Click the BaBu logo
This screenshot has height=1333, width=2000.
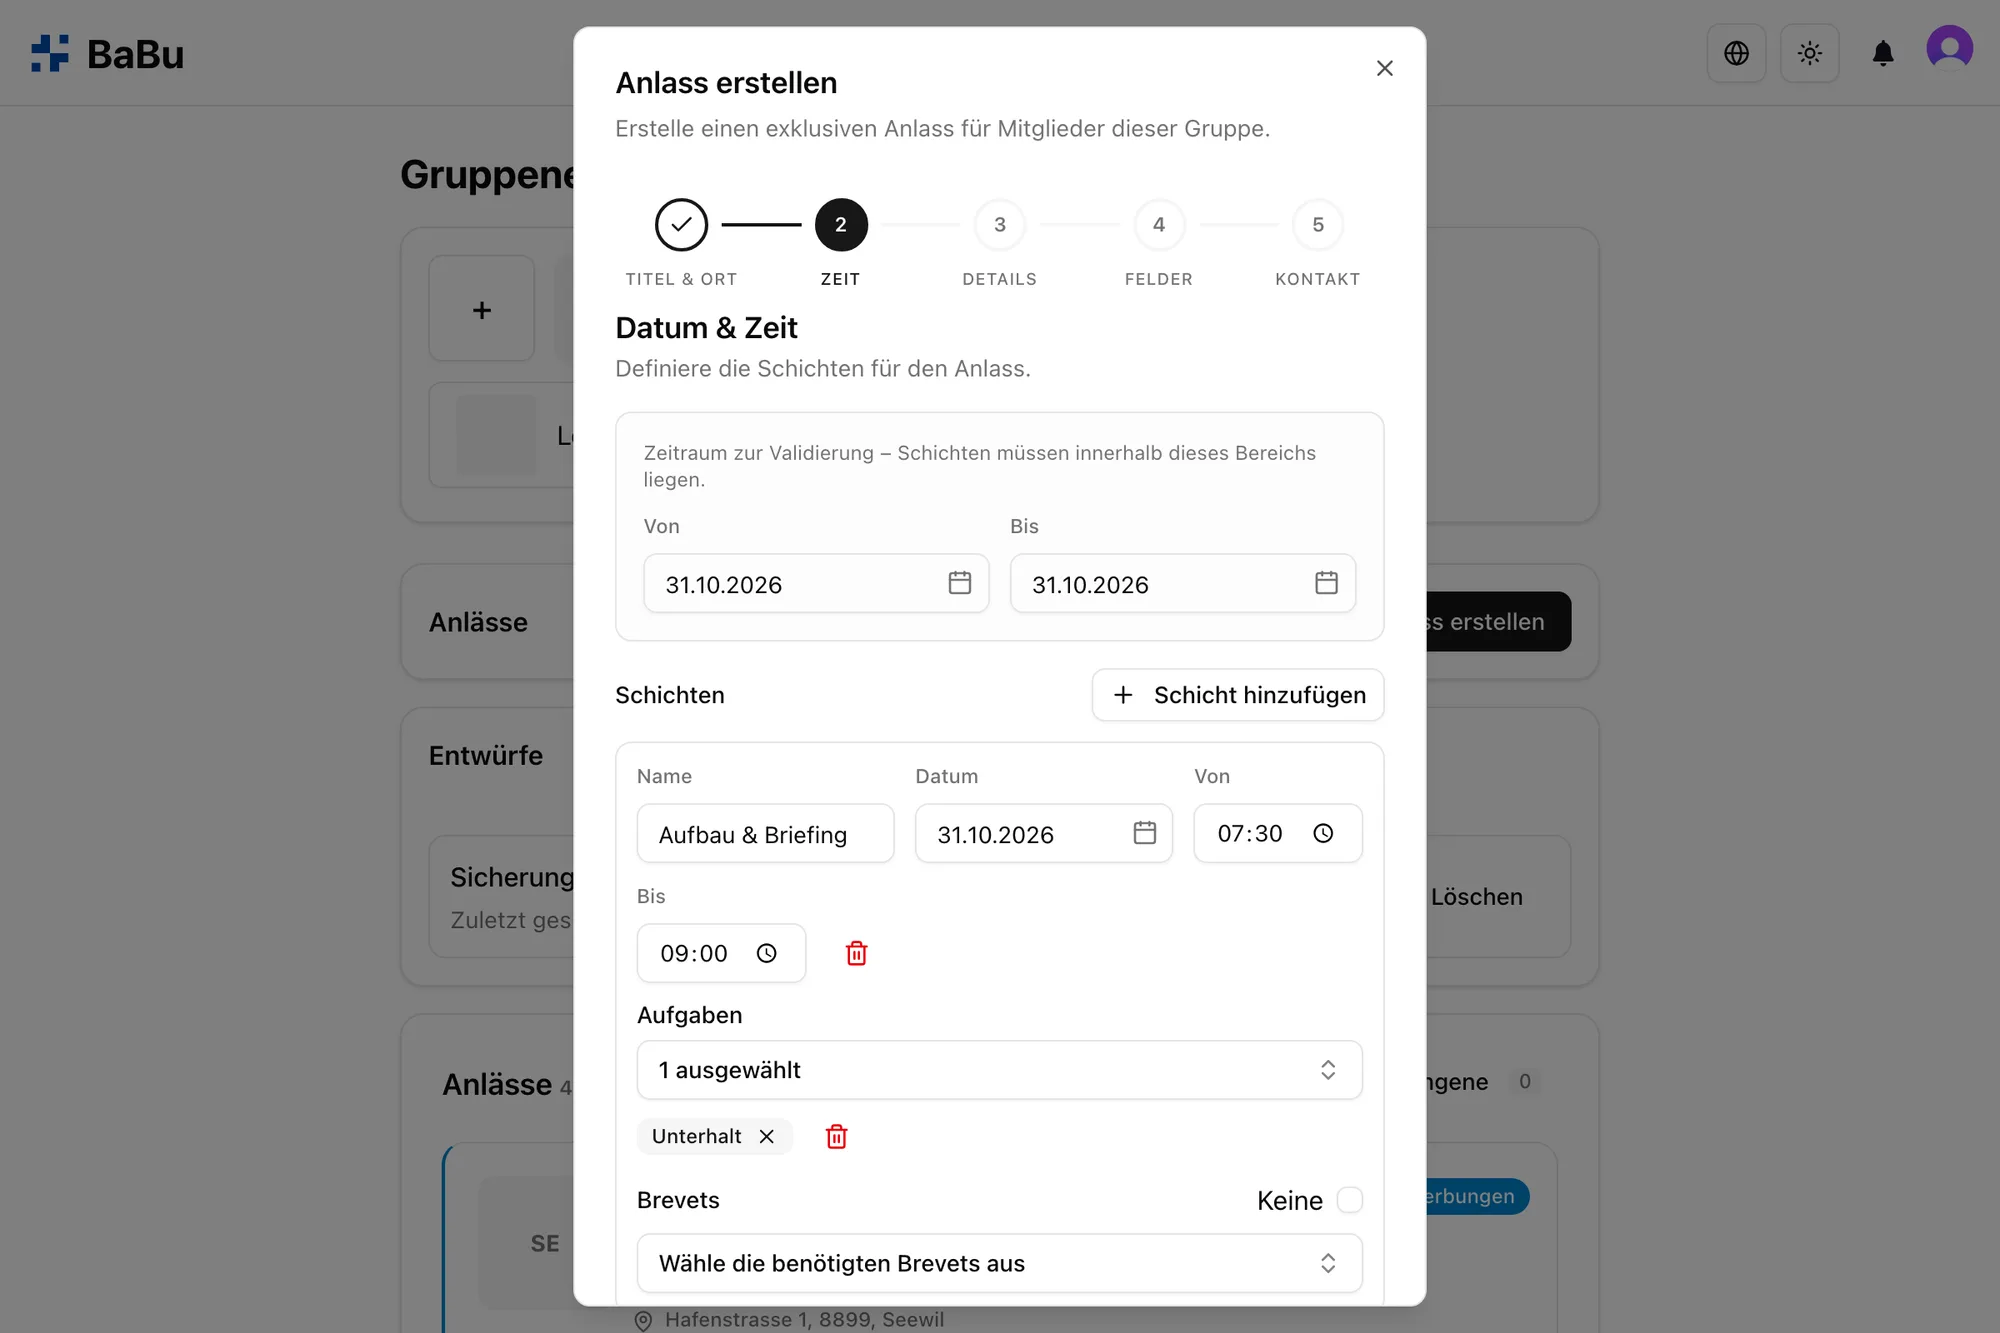point(107,54)
